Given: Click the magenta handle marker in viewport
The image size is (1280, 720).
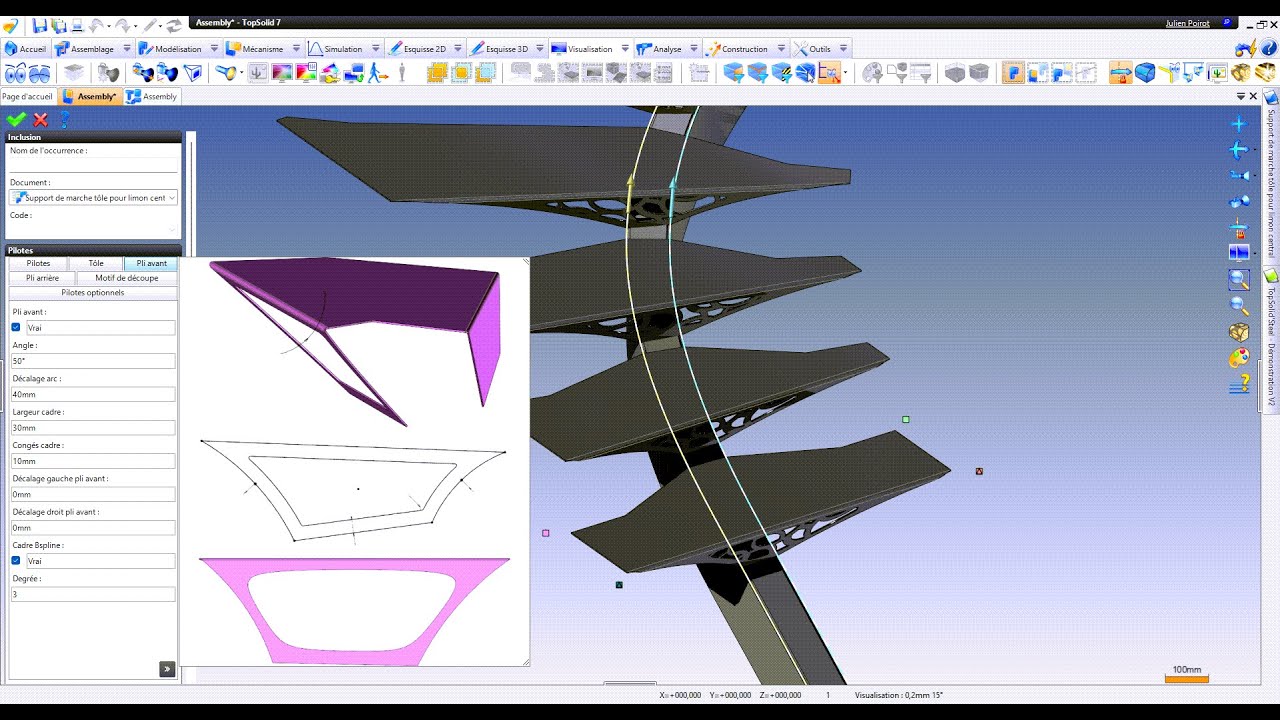Looking at the screenshot, I should [x=546, y=533].
